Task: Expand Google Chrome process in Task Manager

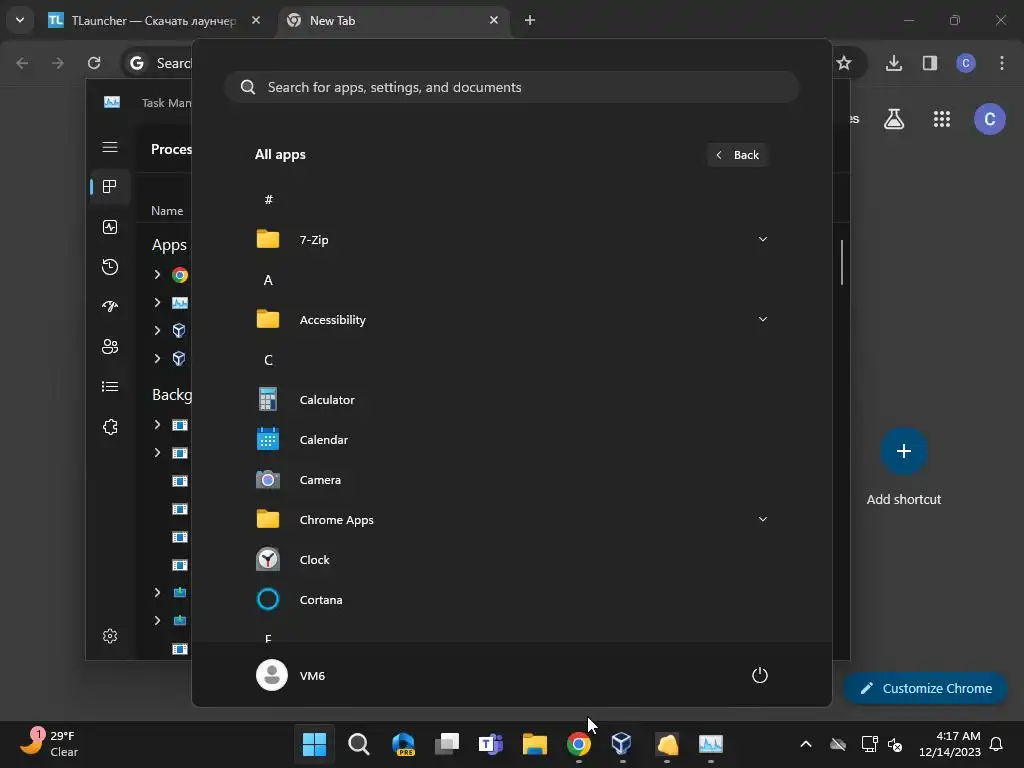Action: click(157, 274)
